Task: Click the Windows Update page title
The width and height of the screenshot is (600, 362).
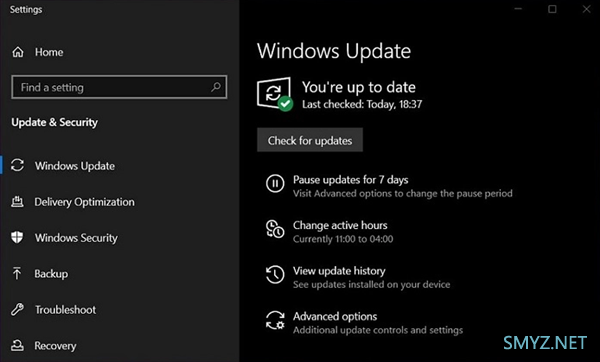Action: pos(334,51)
